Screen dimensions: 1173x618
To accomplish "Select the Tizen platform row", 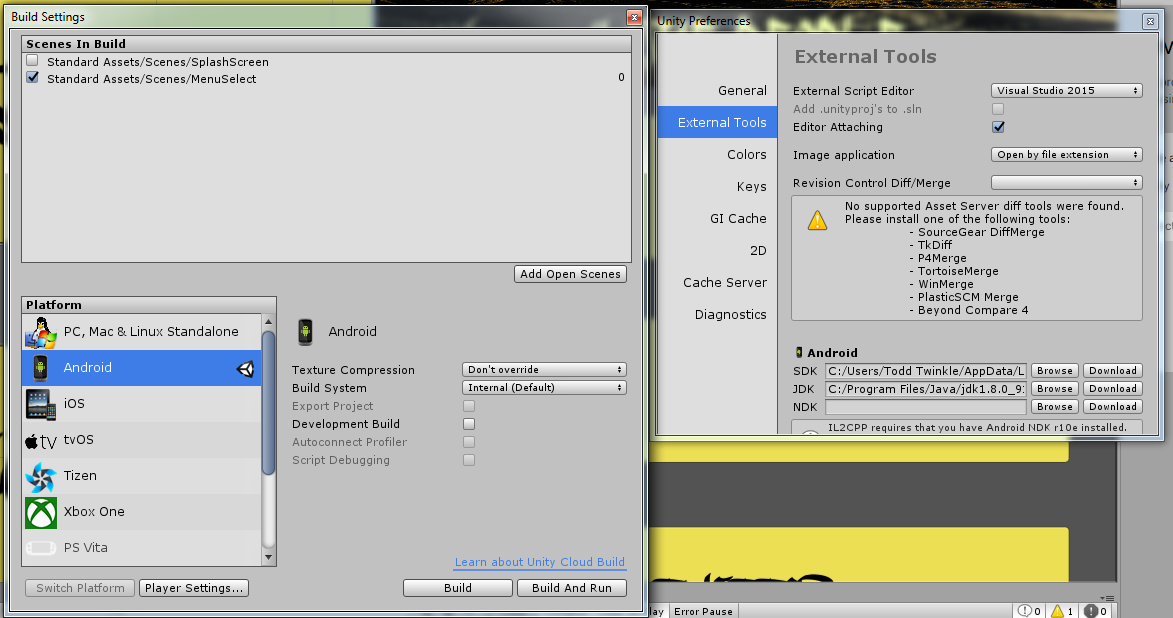I will click(142, 477).
